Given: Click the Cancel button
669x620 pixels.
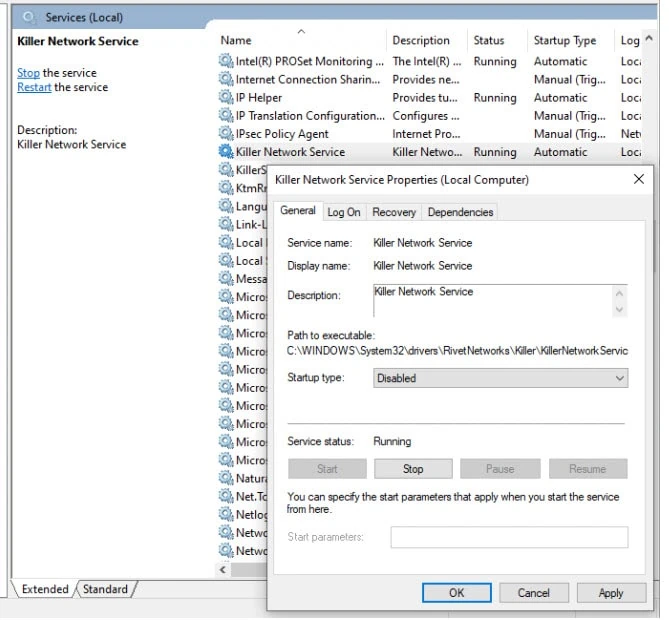Looking at the screenshot, I should click(x=534, y=593).
